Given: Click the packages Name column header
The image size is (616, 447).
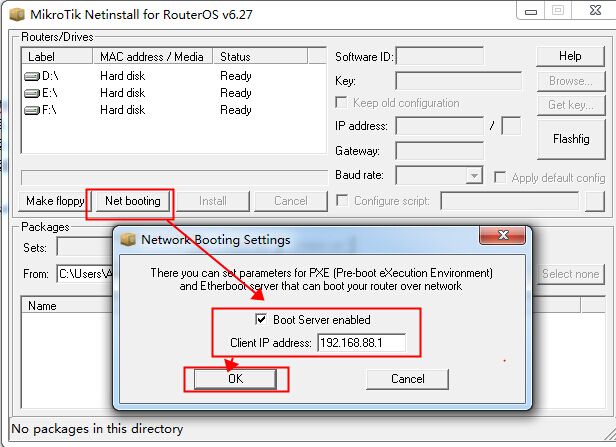Looking at the screenshot, I should [x=67, y=306].
